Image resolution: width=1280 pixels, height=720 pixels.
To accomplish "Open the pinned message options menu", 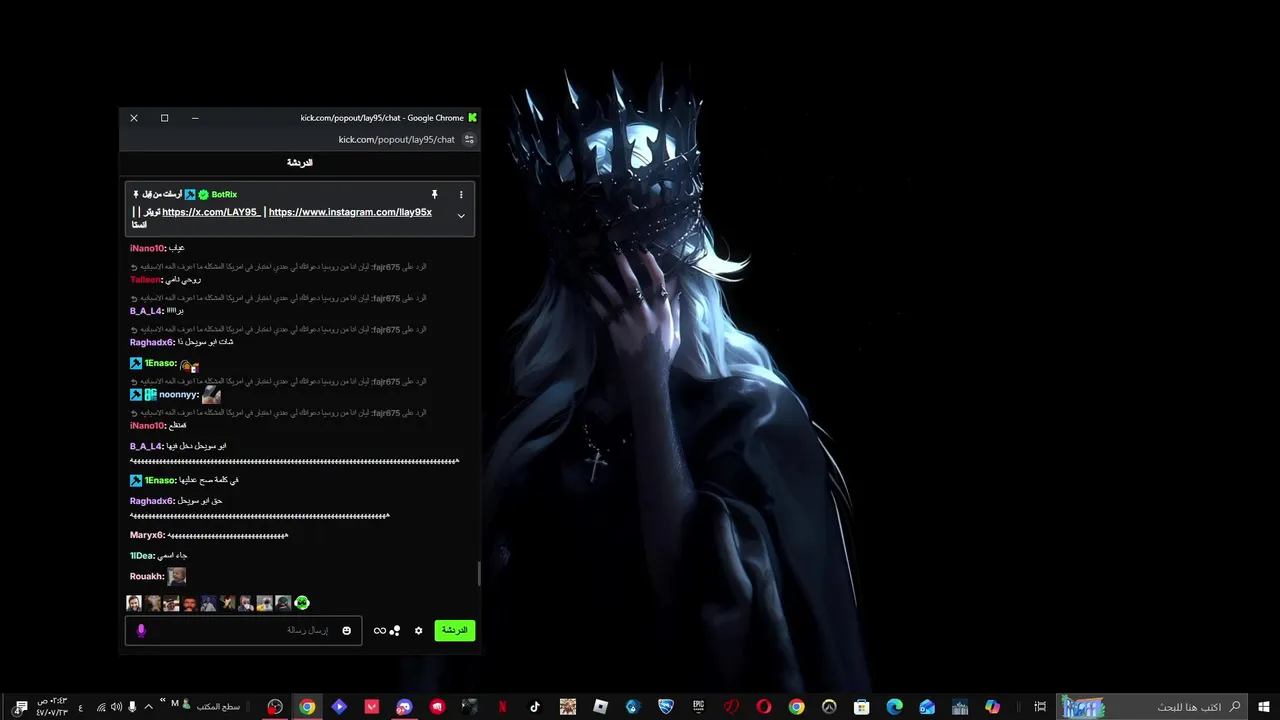I will click(x=461, y=194).
